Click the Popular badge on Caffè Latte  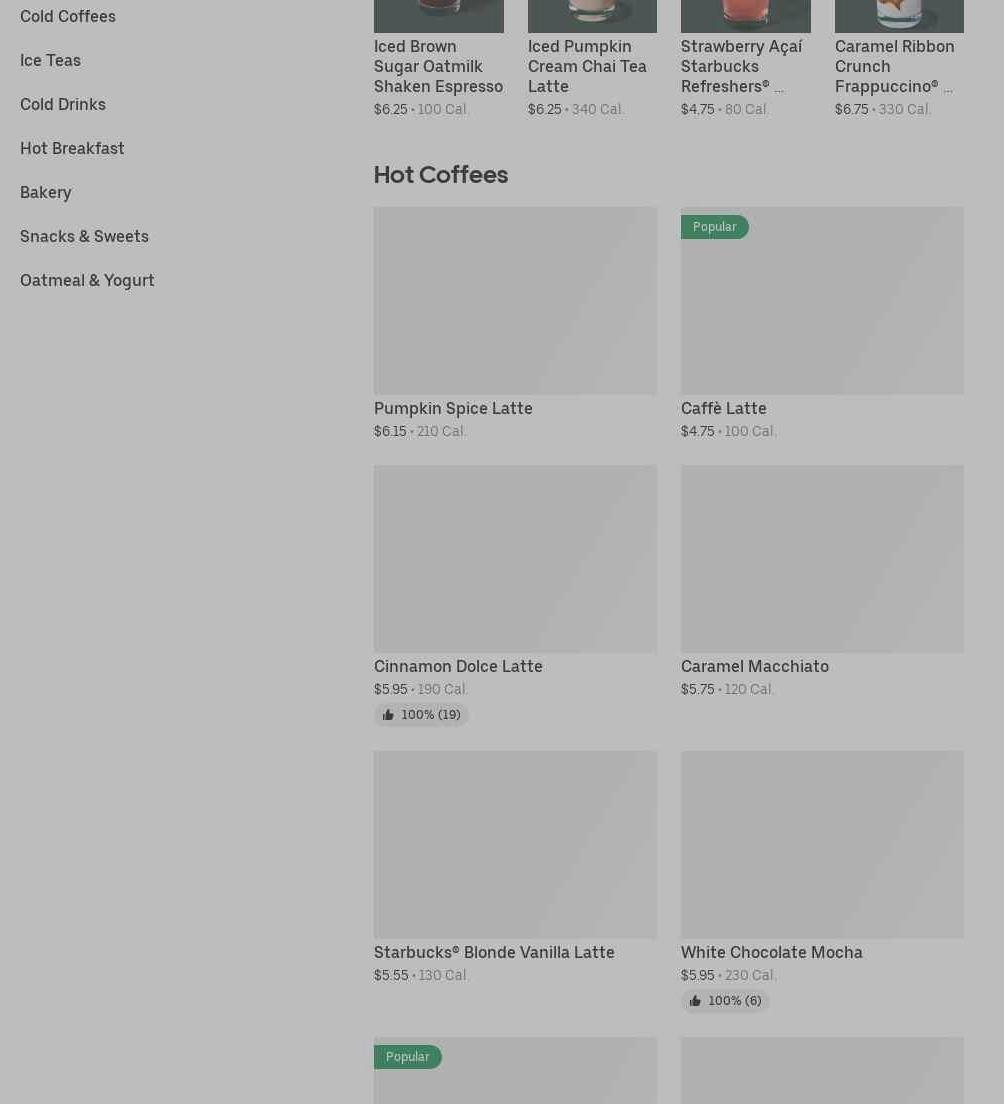click(x=714, y=227)
